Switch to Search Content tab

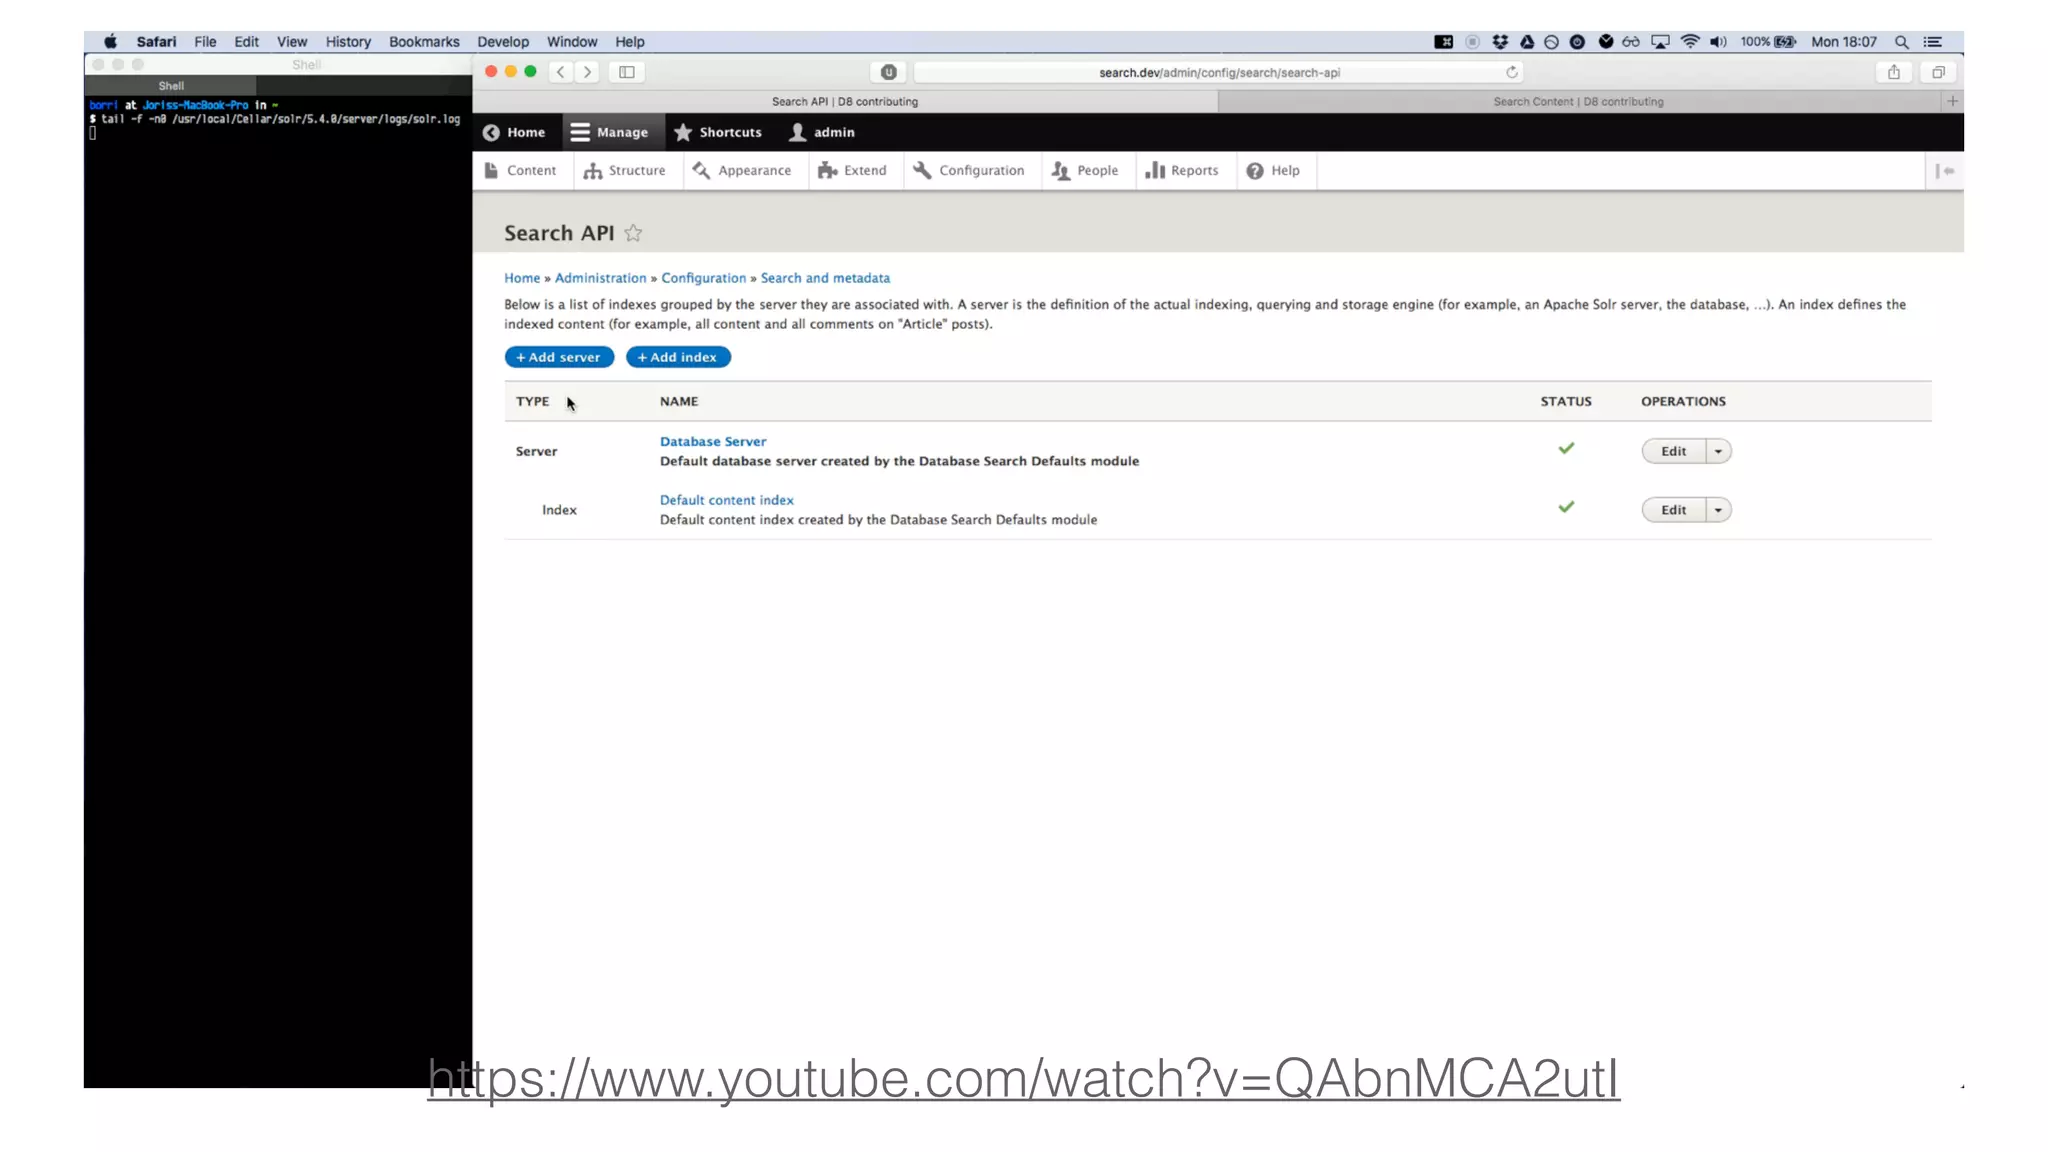tap(1578, 101)
